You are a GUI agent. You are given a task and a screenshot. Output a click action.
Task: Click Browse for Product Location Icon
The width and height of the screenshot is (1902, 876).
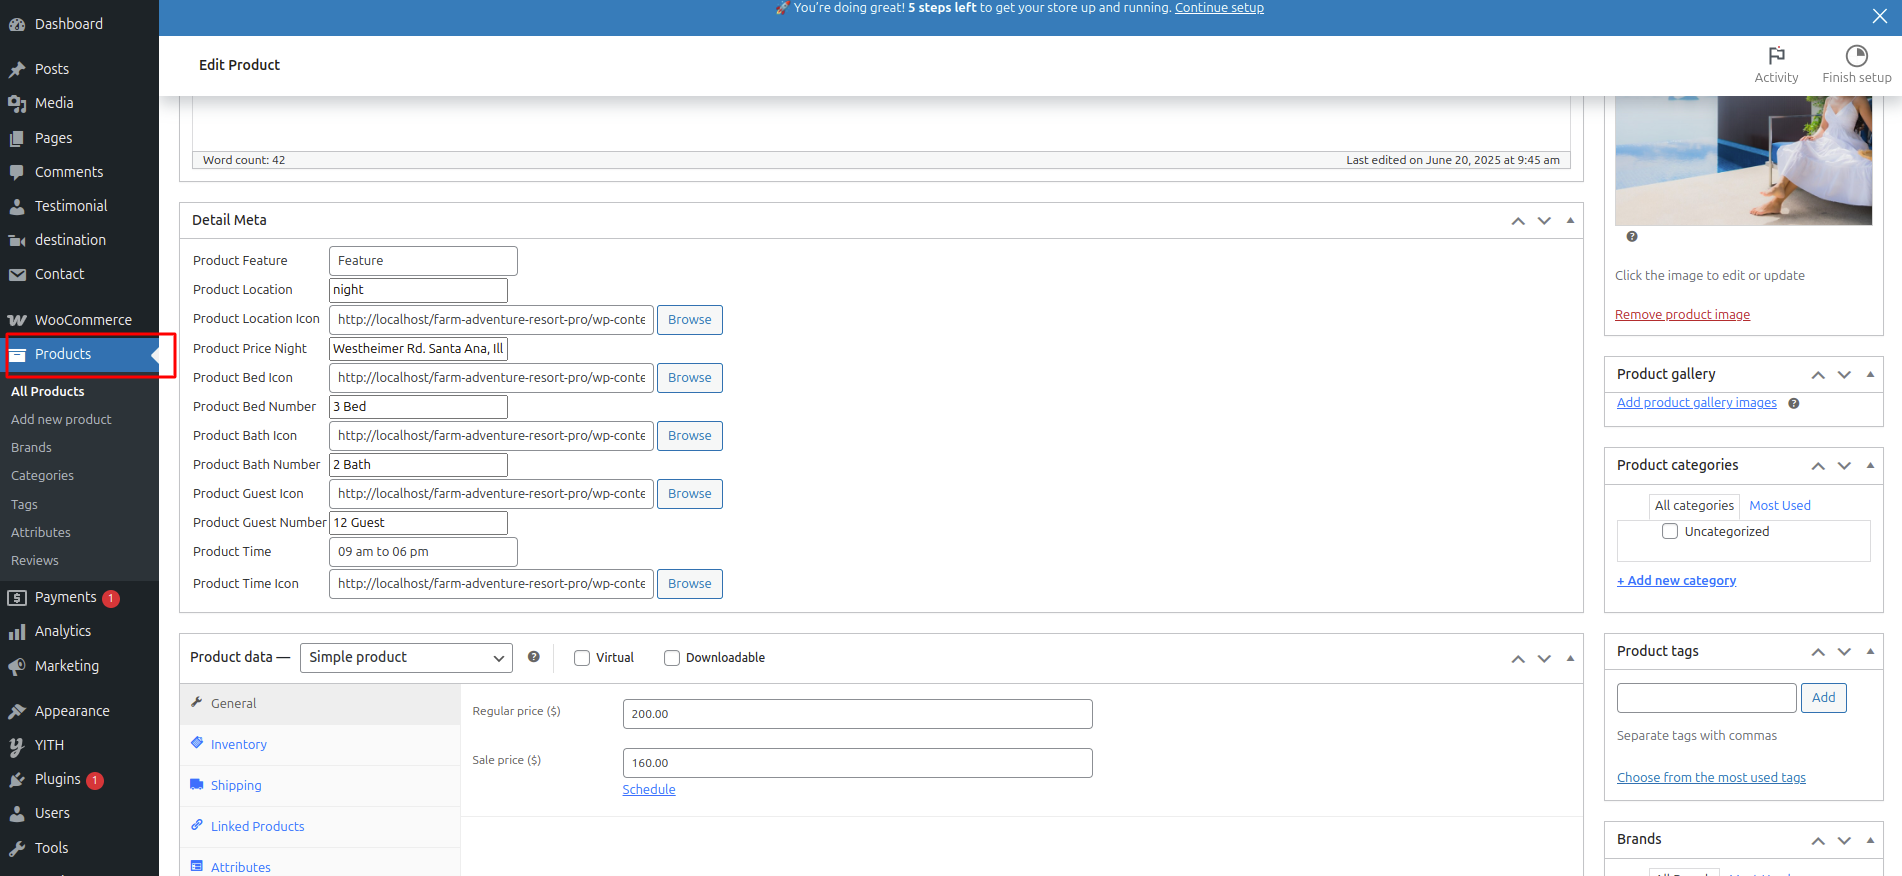[689, 320]
